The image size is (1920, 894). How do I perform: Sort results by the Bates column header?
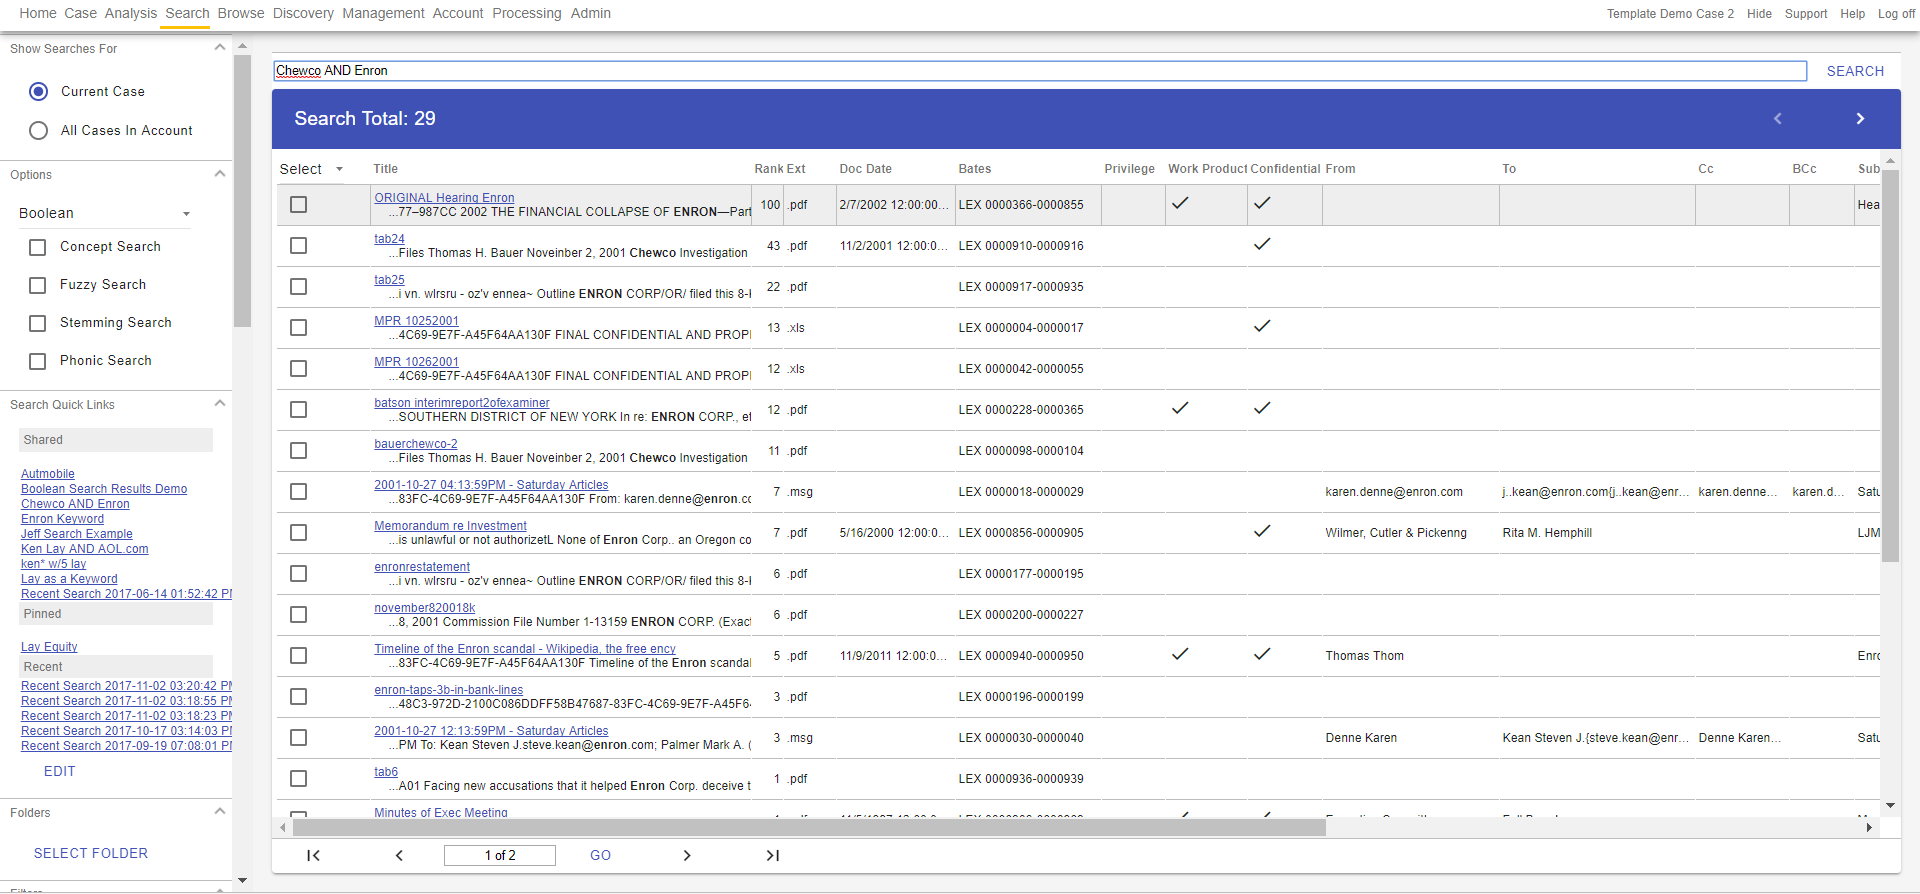click(975, 169)
